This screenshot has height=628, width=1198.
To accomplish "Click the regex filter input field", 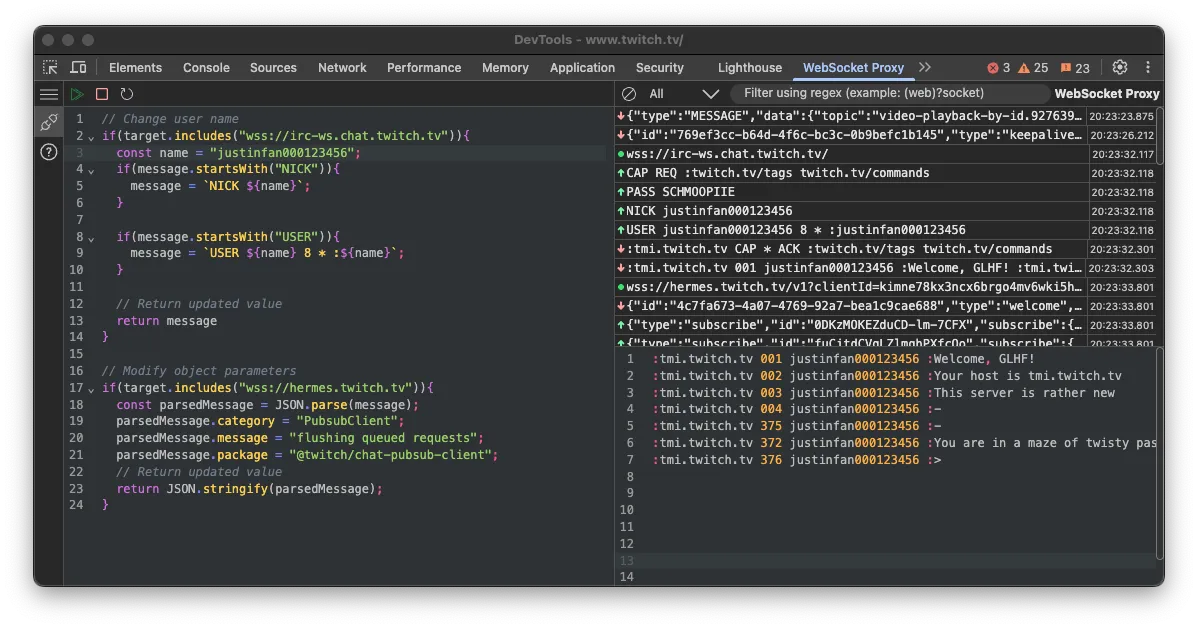I will click(x=890, y=93).
